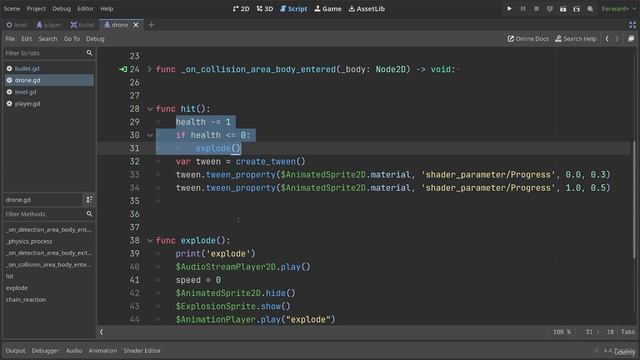Screen dimensions: 640x360
Task: Open Editor menu
Action: pos(85,9)
